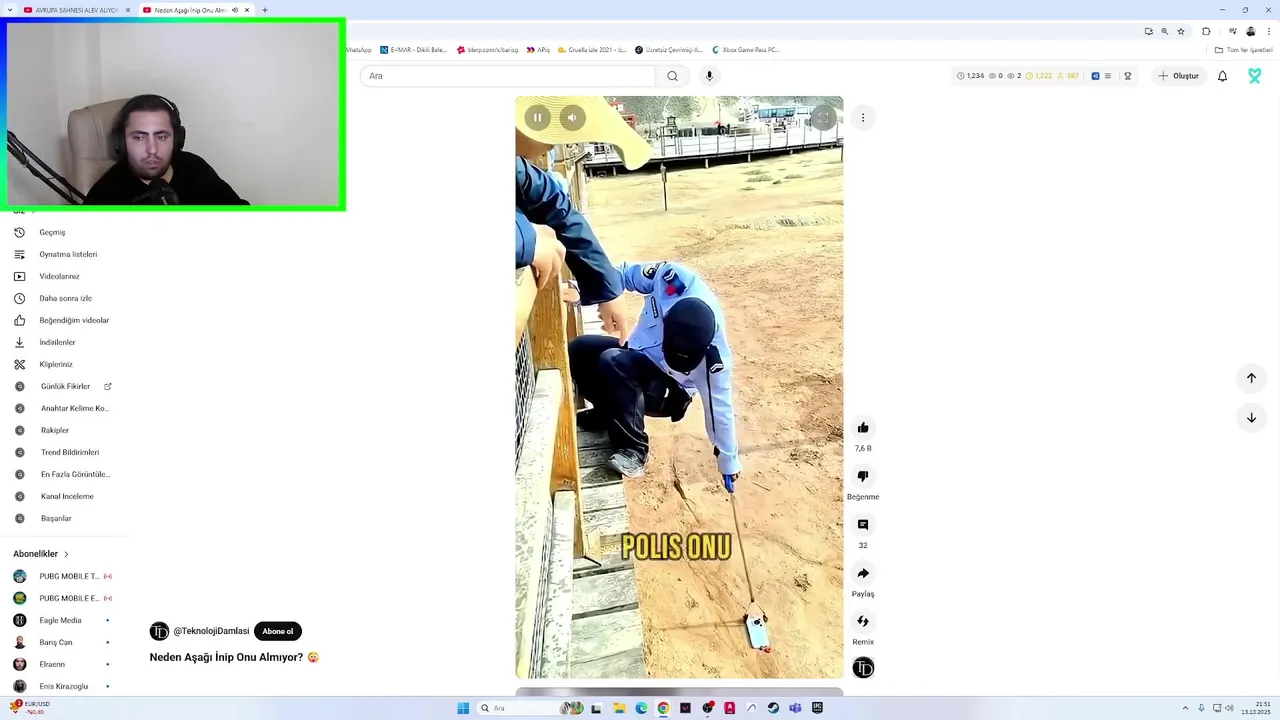
Task: Open fullscreen view of the Short
Action: [822, 118]
